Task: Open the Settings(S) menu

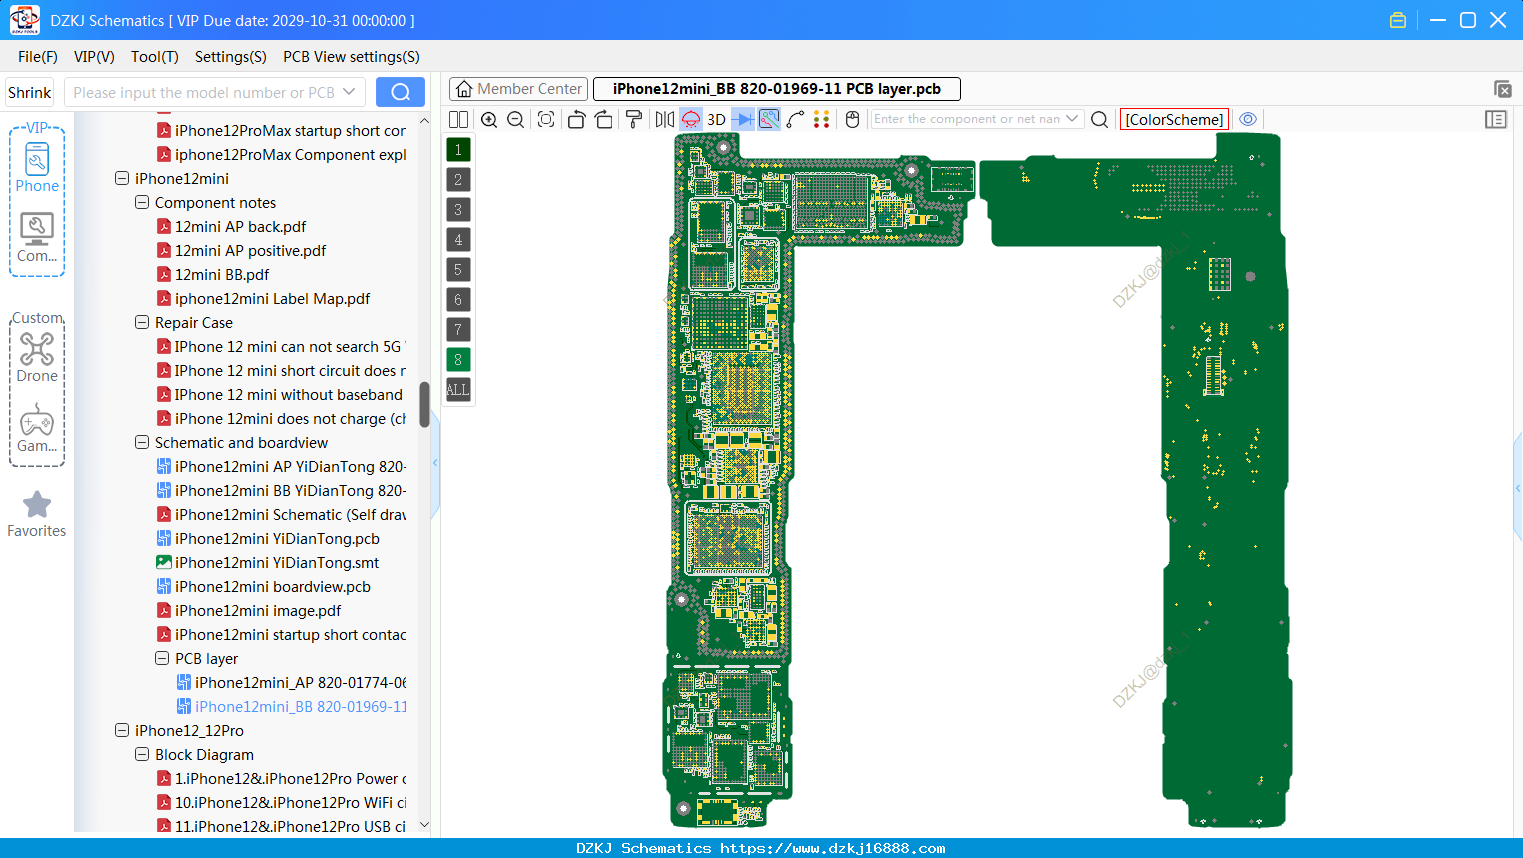Action: pyautogui.click(x=231, y=57)
